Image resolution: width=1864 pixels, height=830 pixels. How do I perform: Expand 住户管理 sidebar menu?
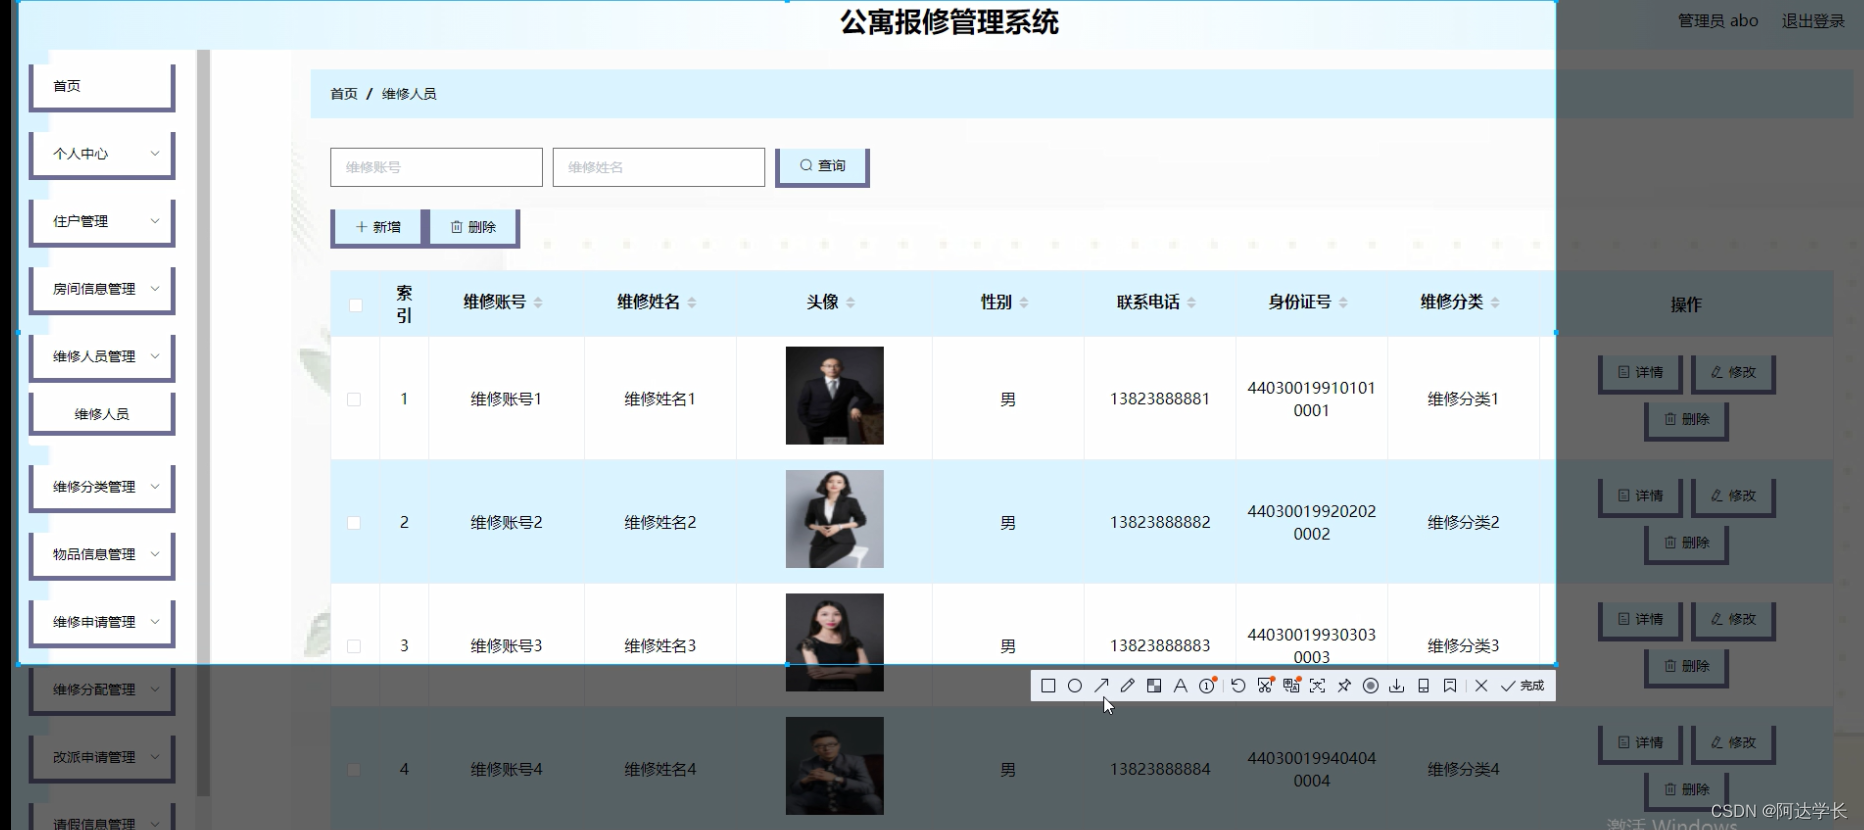click(x=102, y=222)
